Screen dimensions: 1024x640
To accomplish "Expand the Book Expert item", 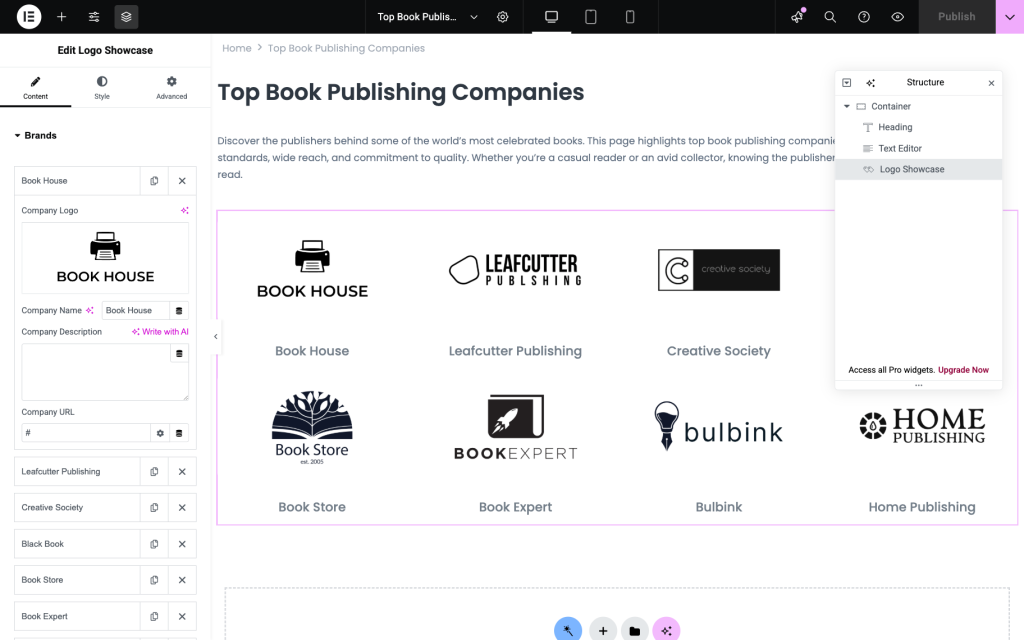I will (77, 616).
